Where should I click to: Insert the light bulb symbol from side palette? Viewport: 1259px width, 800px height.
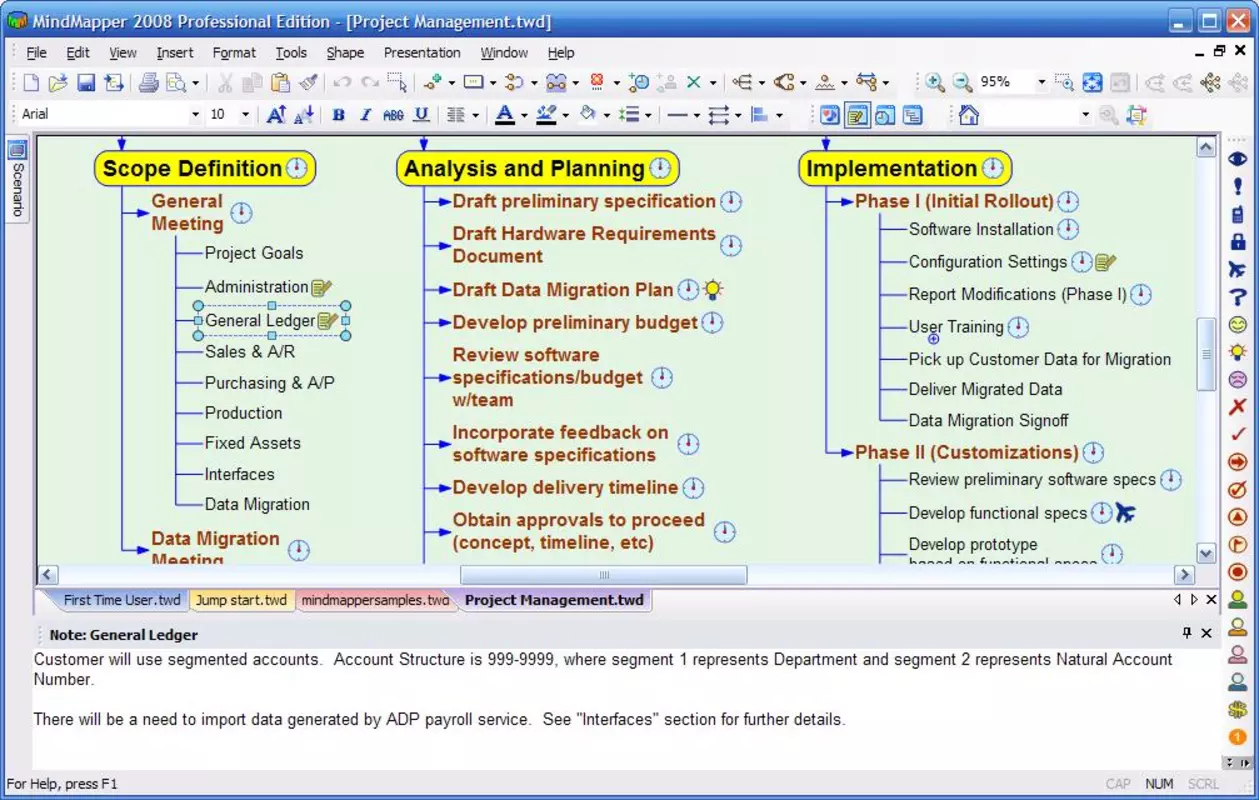tap(1238, 352)
